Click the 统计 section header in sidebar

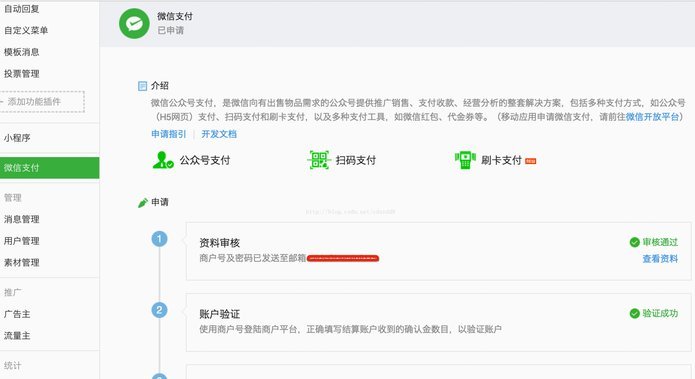tap(13, 366)
